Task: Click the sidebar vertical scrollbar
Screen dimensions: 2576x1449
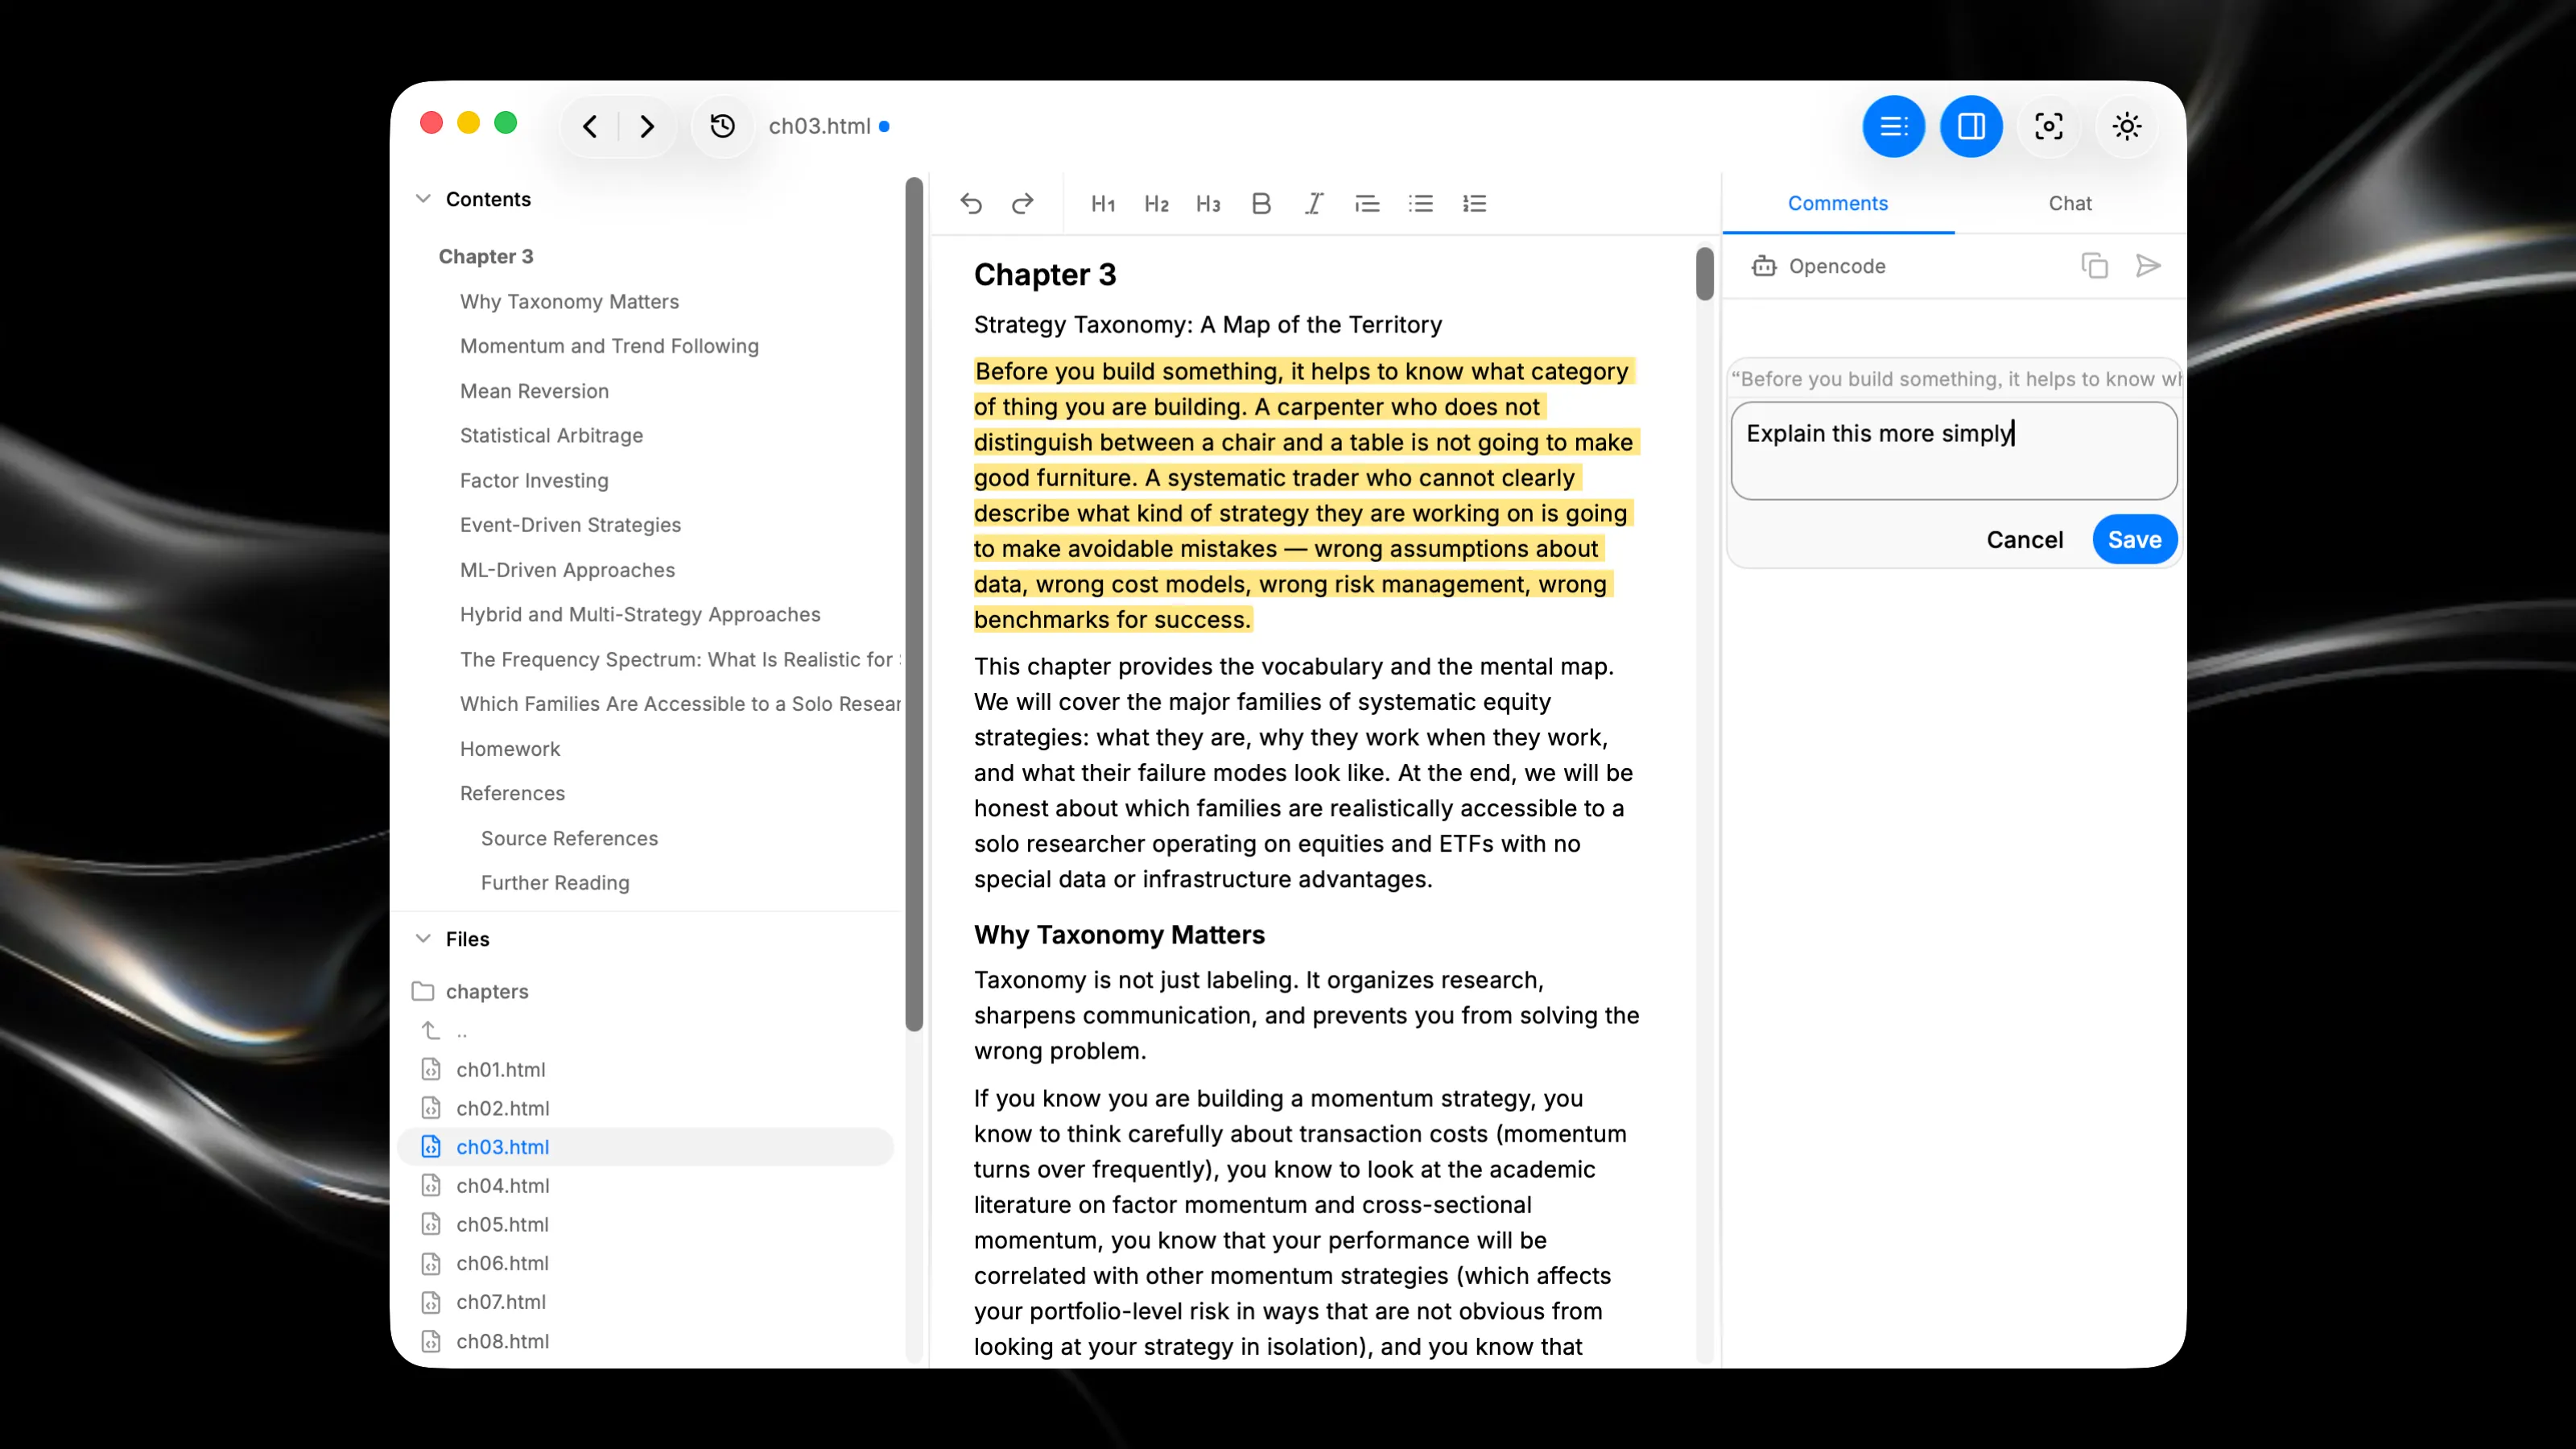Action: tap(914, 604)
